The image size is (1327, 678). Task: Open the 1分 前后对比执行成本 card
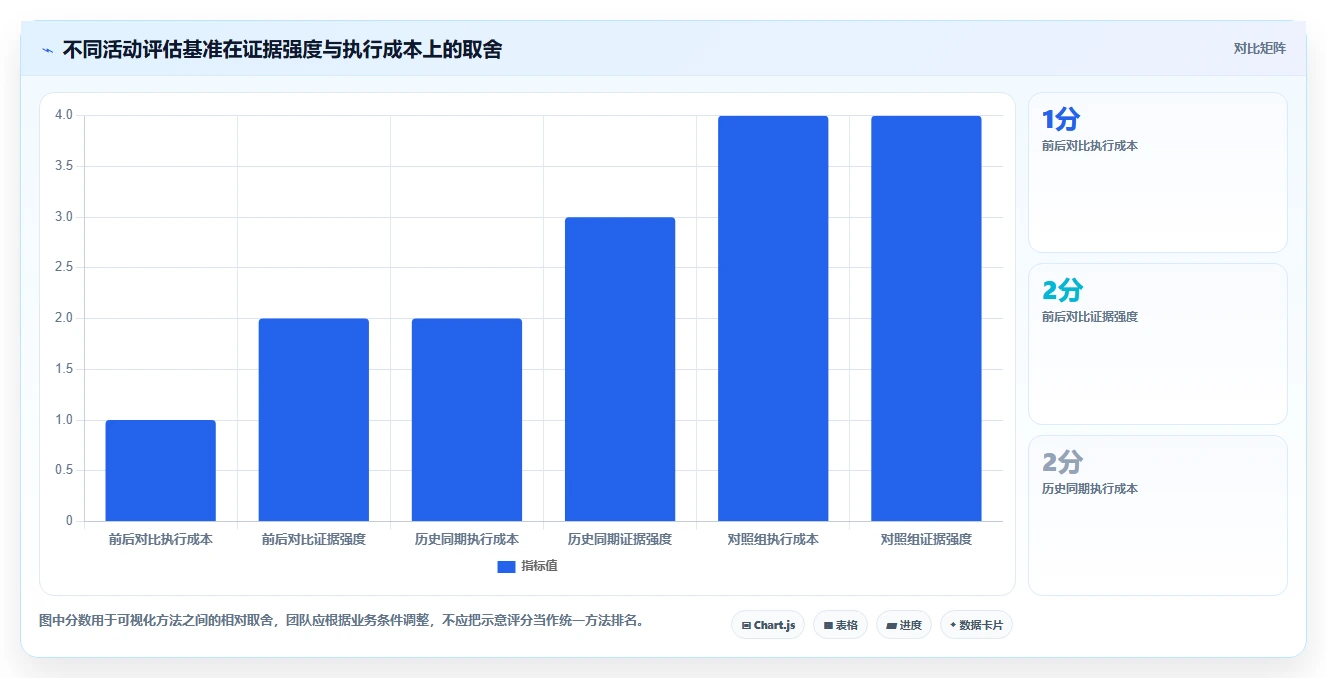pyautogui.click(x=1158, y=172)
